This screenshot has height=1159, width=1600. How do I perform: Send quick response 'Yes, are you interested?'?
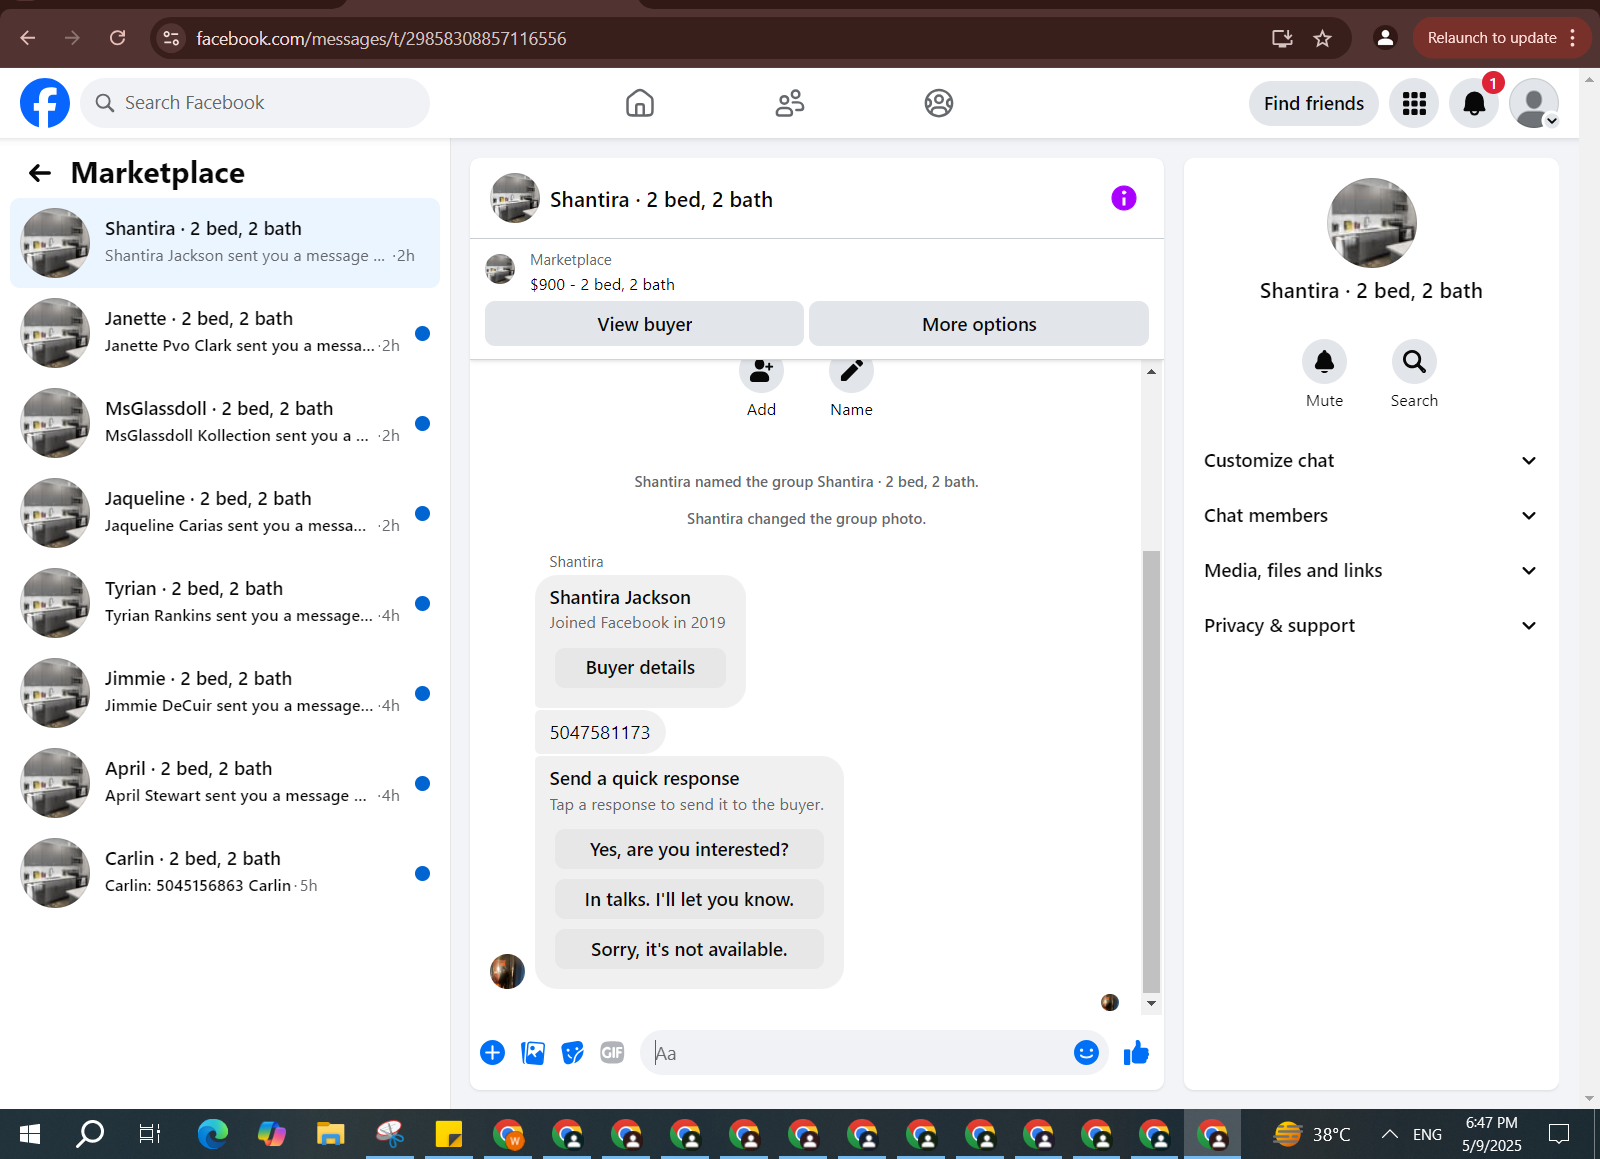click(x=689, y=849)
